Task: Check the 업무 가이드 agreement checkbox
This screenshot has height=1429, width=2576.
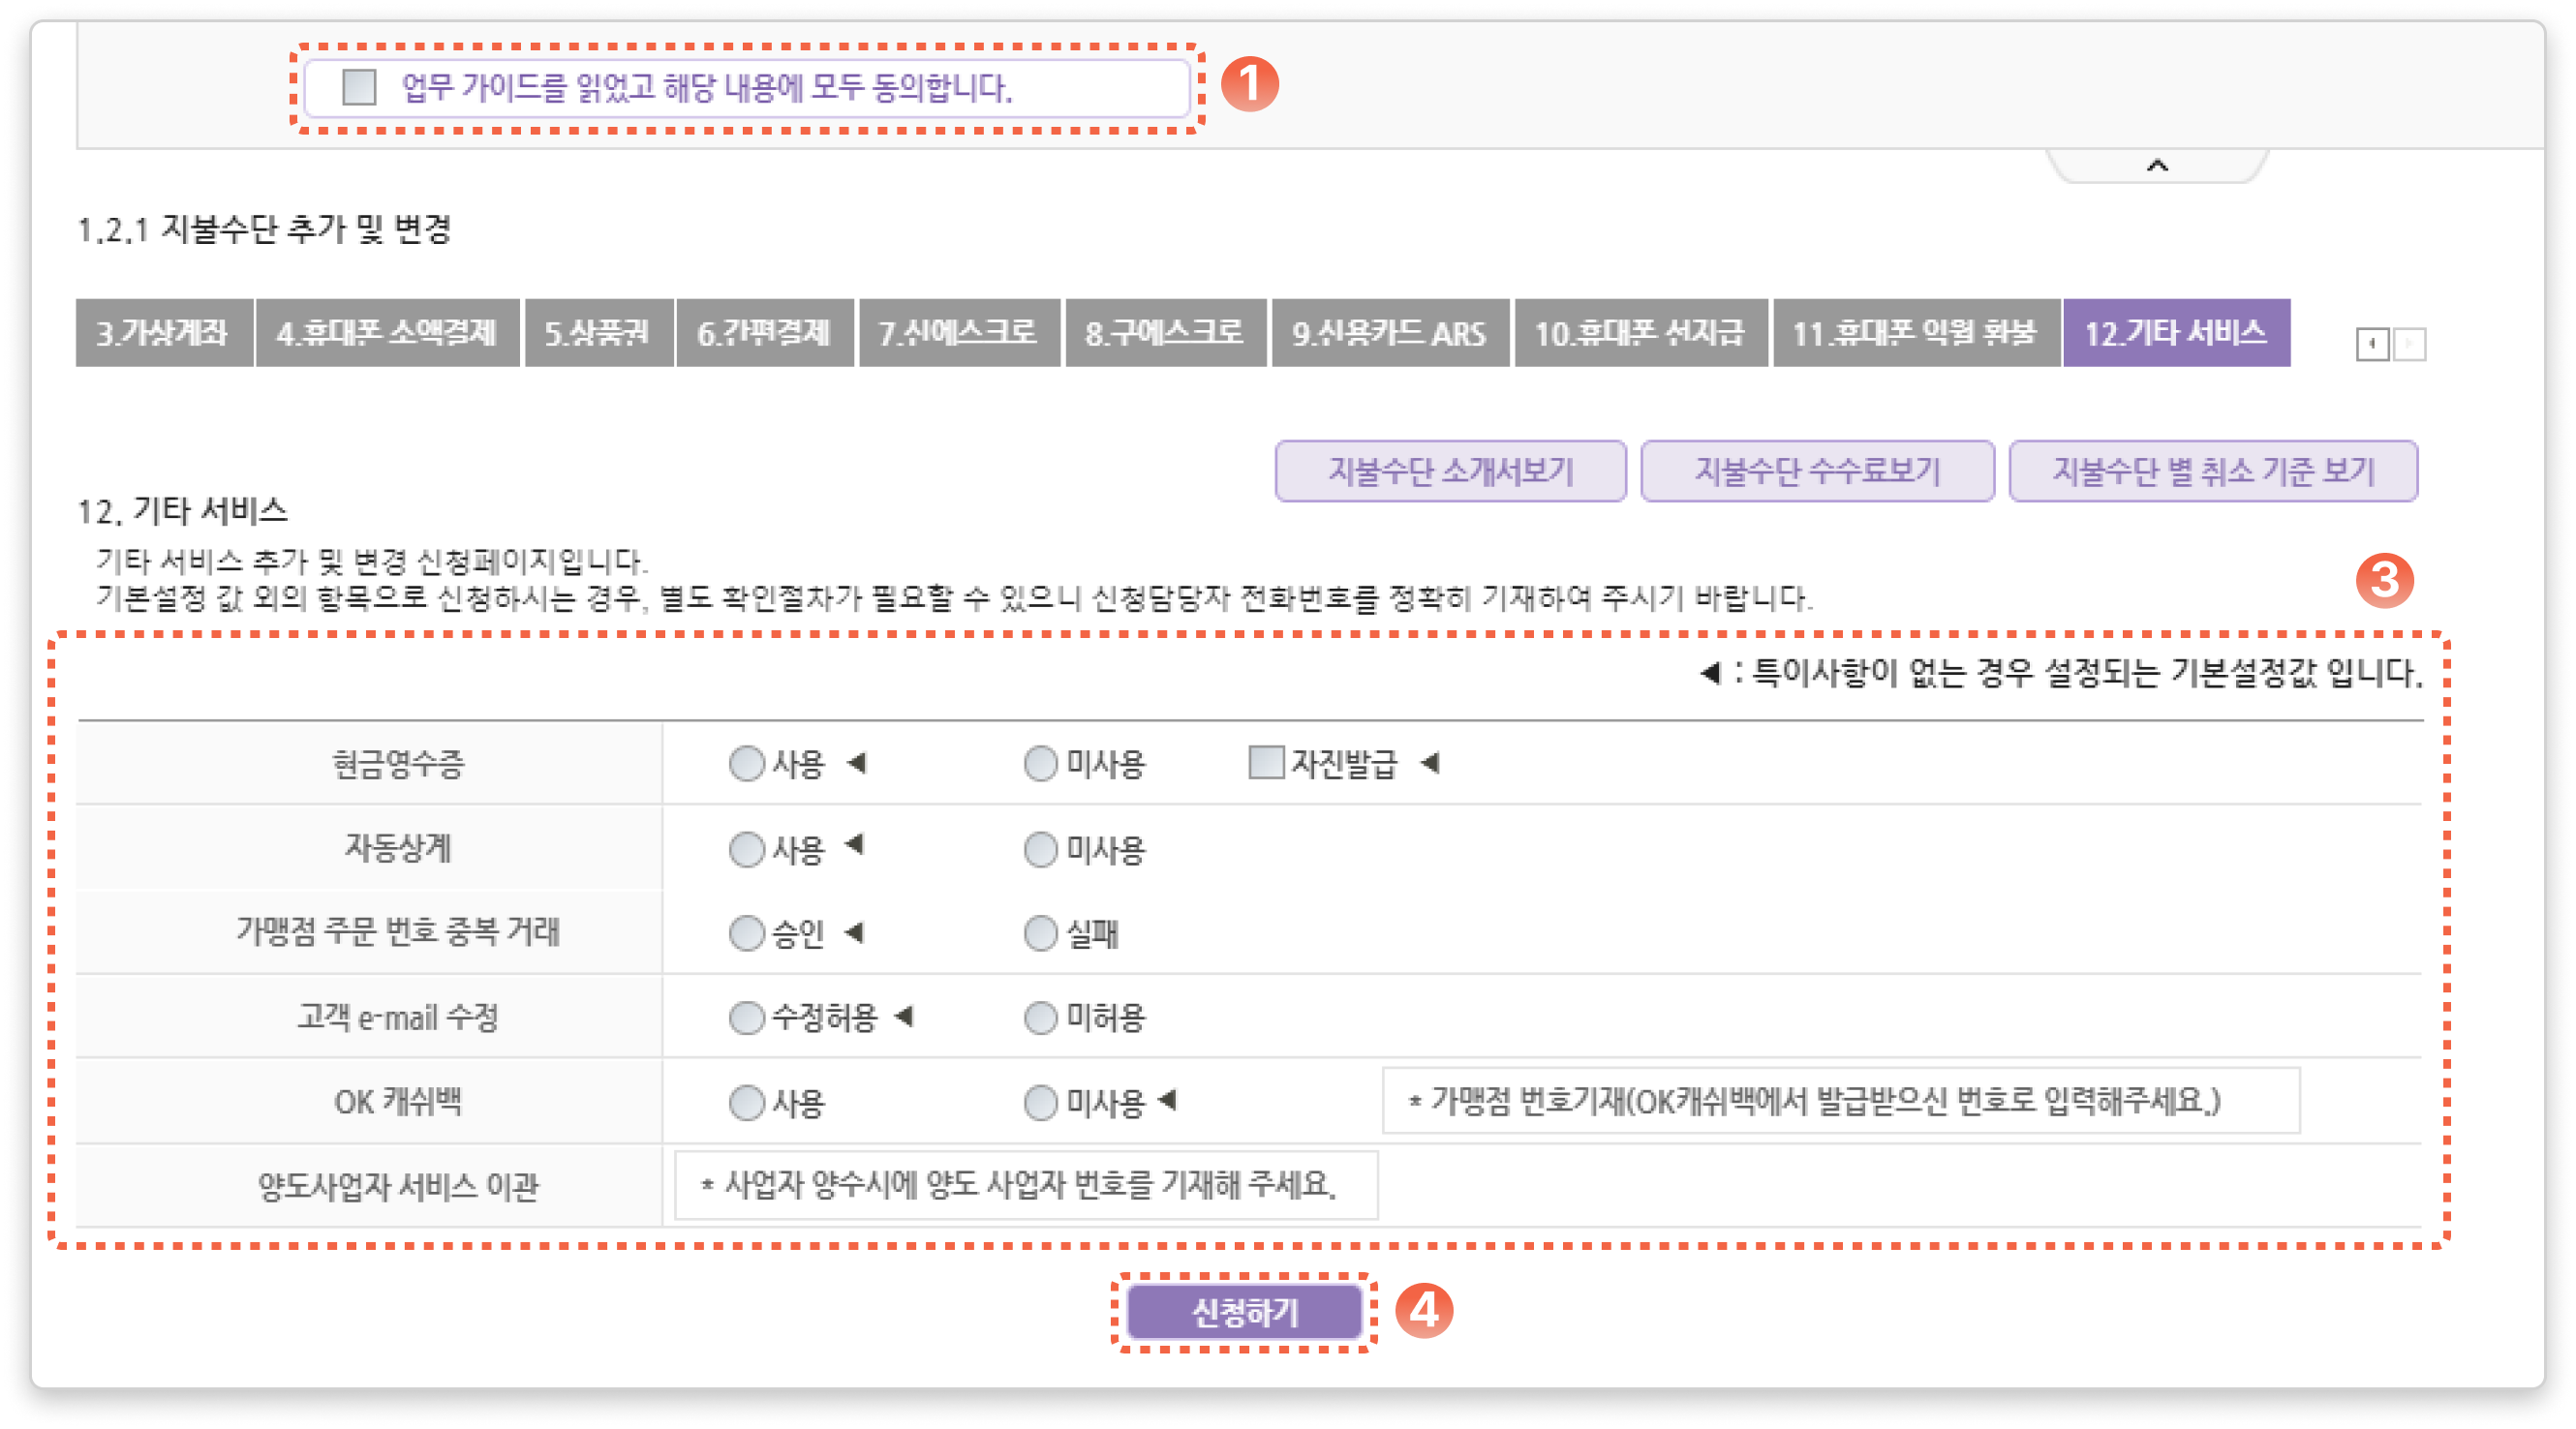Action: click(359, 87)
